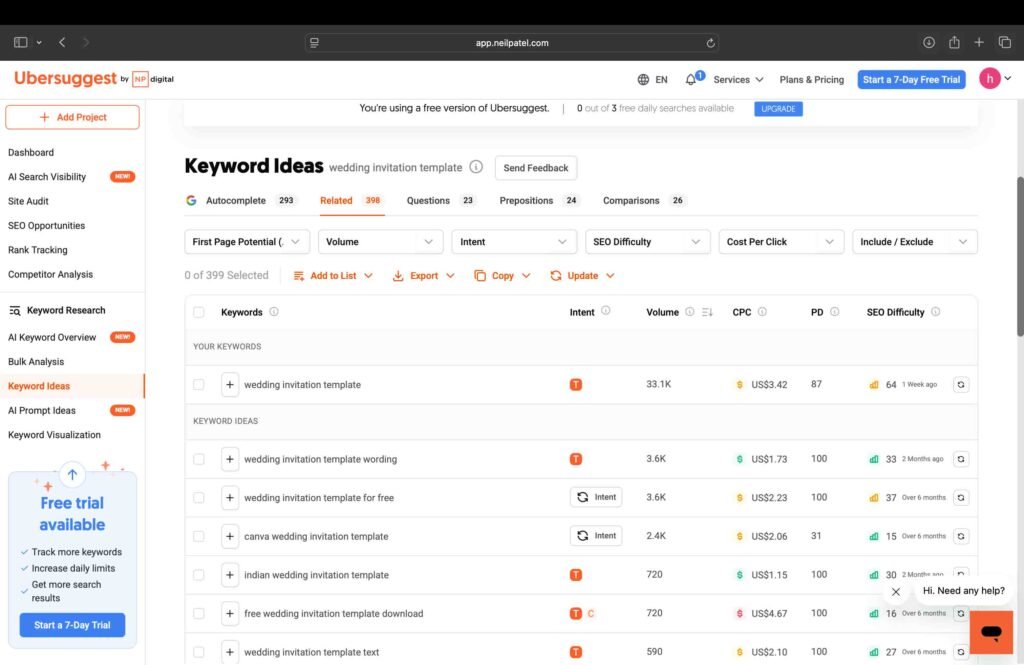Select checkbox for canva wedding invitation template

199,536
